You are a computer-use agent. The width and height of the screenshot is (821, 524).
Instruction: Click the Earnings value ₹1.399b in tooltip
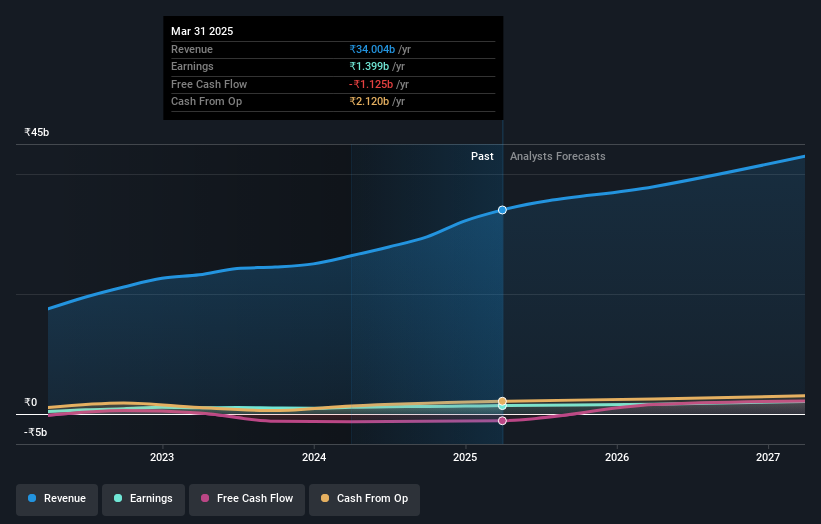click(369, 66)
